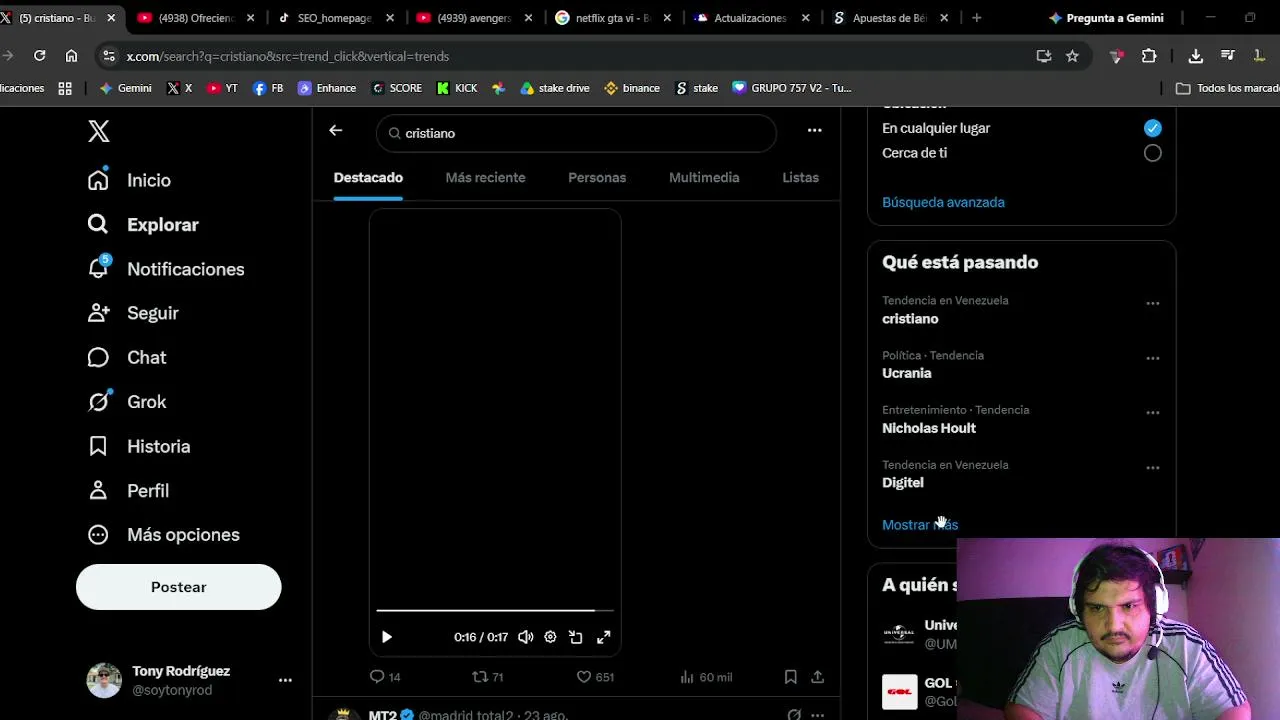Expand Más opciones menu
1280x720 pixels.
(164, 535)
